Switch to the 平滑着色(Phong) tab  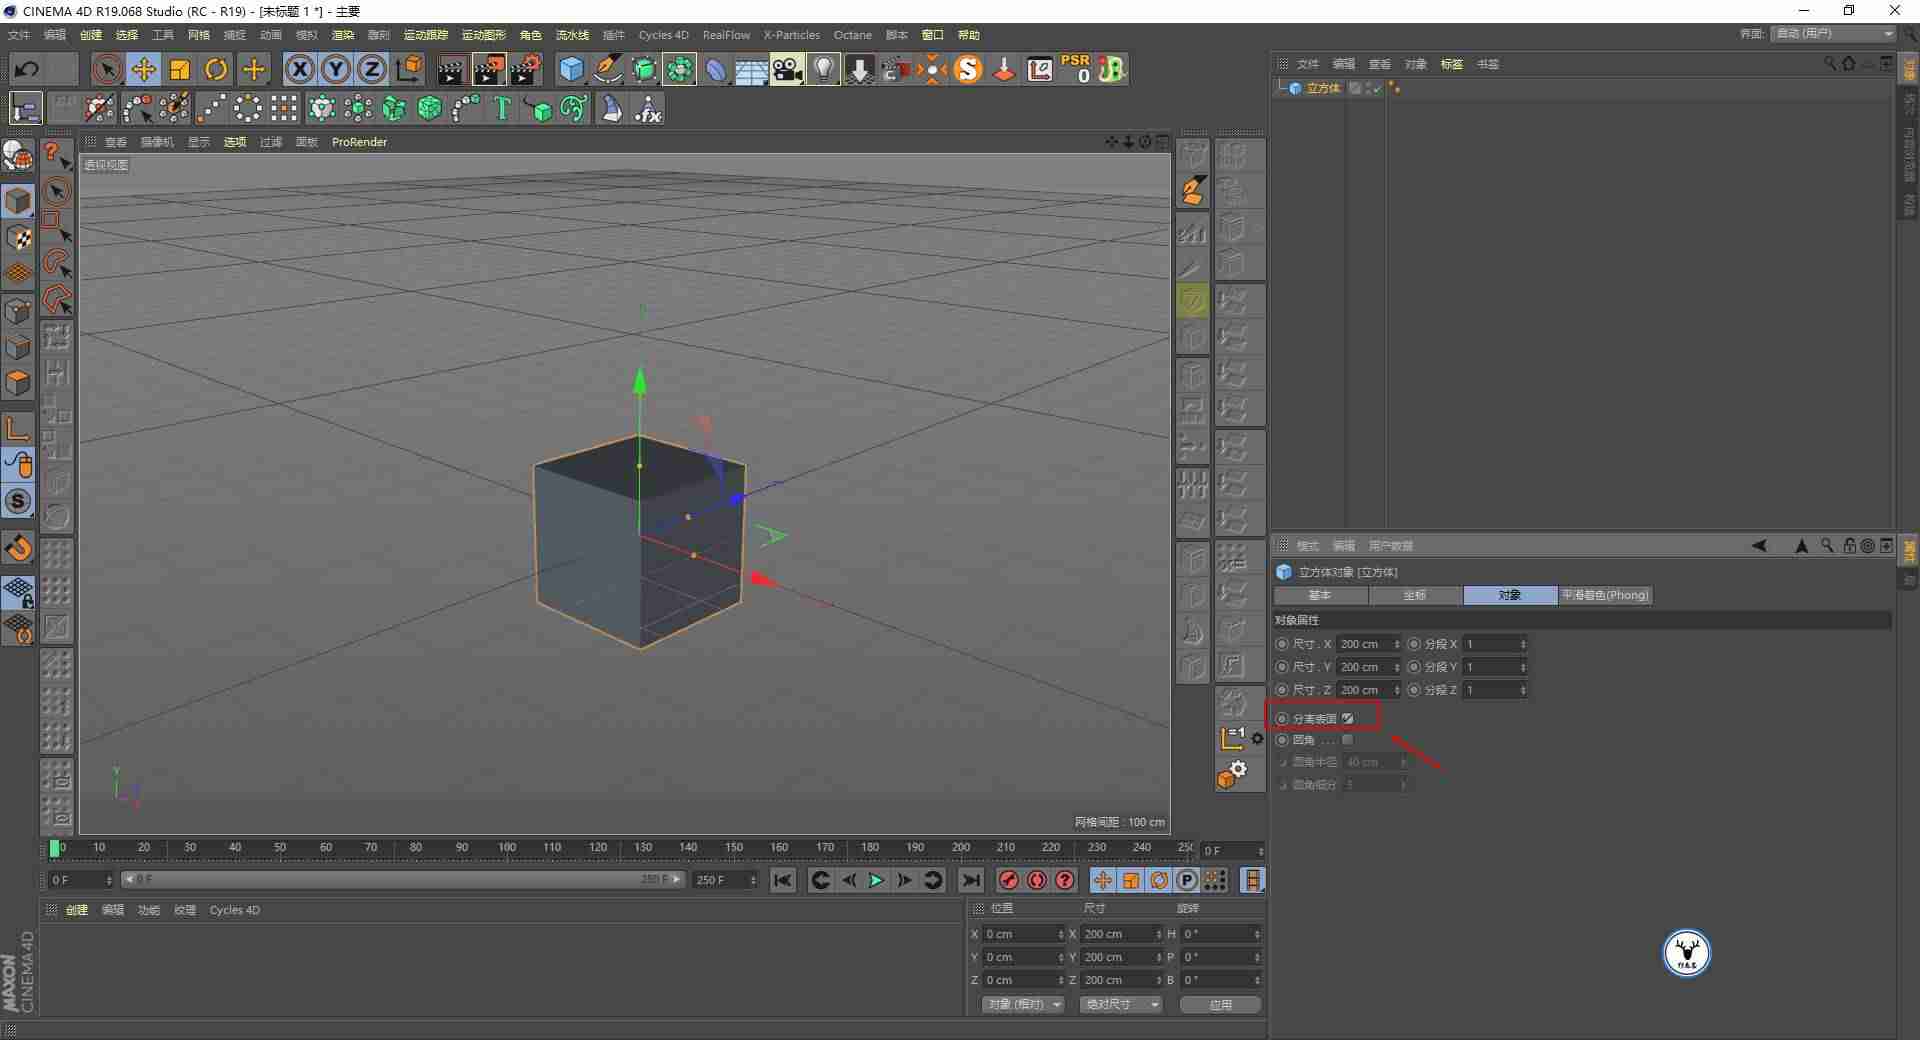(1605, 595)
